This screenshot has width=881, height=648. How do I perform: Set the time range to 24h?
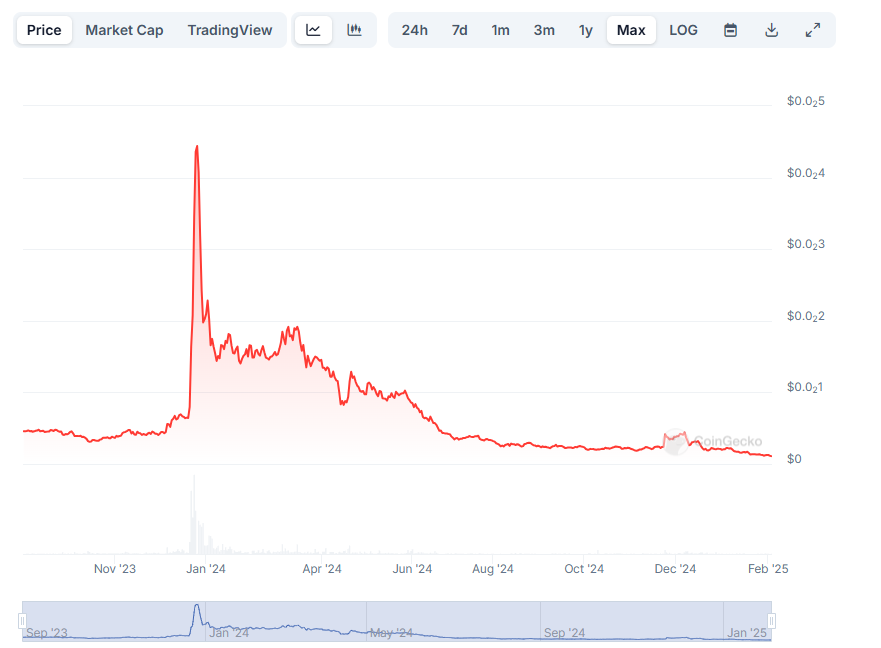415,30
